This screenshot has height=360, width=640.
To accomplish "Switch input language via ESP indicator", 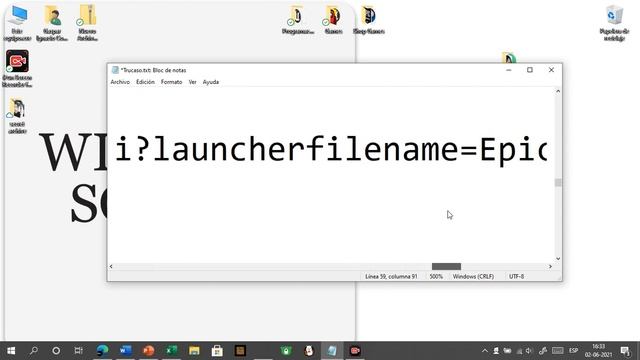I will pyautogui.click(x=573, y=351).
